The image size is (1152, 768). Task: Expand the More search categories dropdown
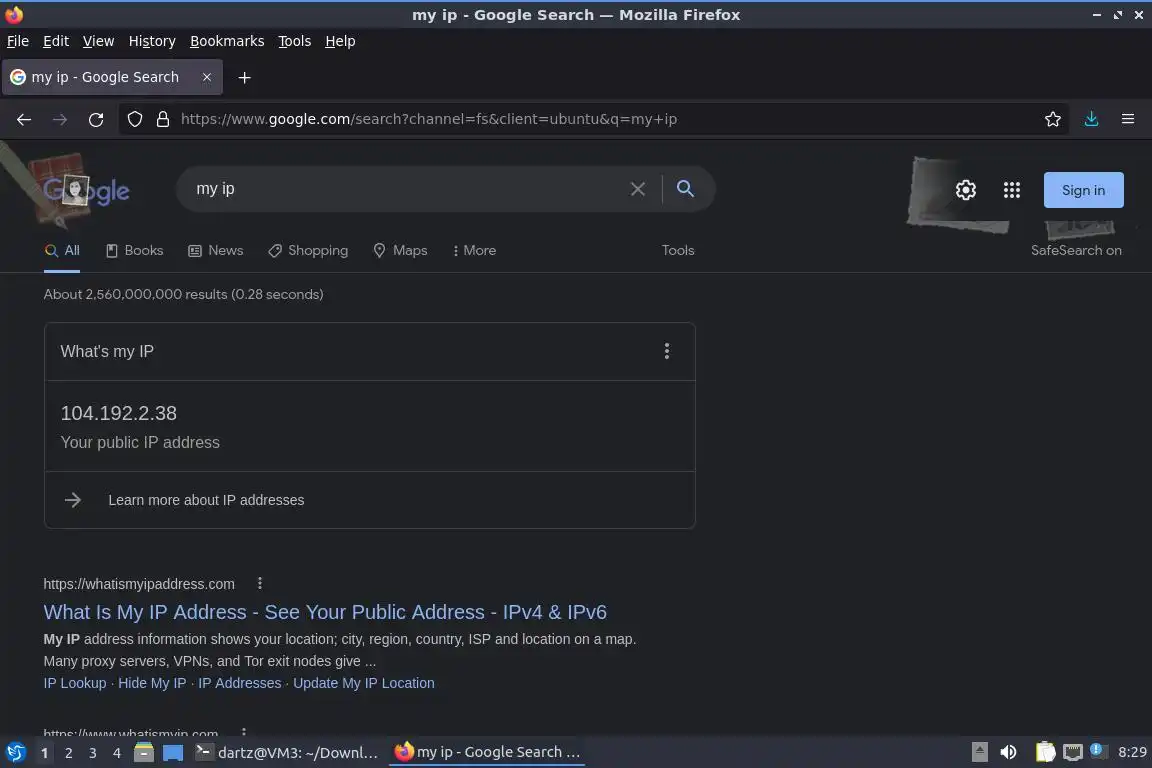click(474, 251)
